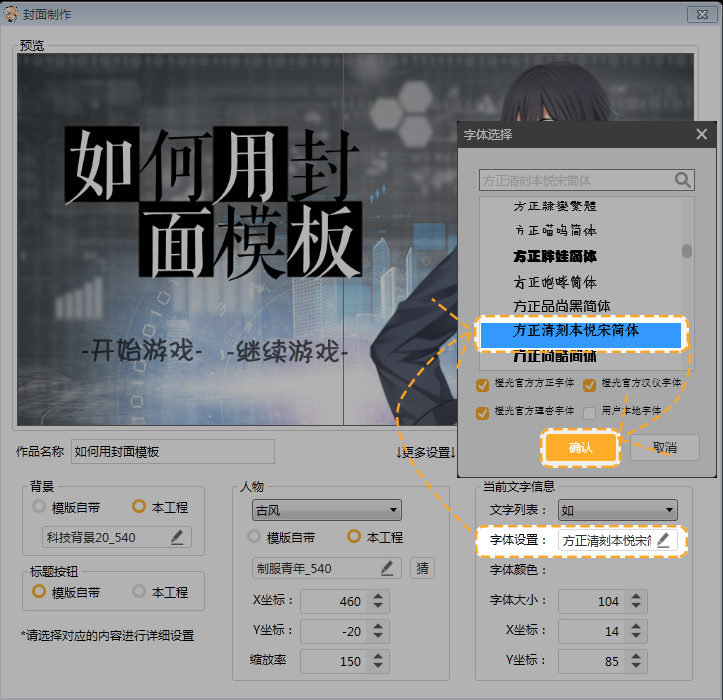Click the 猜 button
Viewport: 723px width, 700px height.
click(422, 568)
